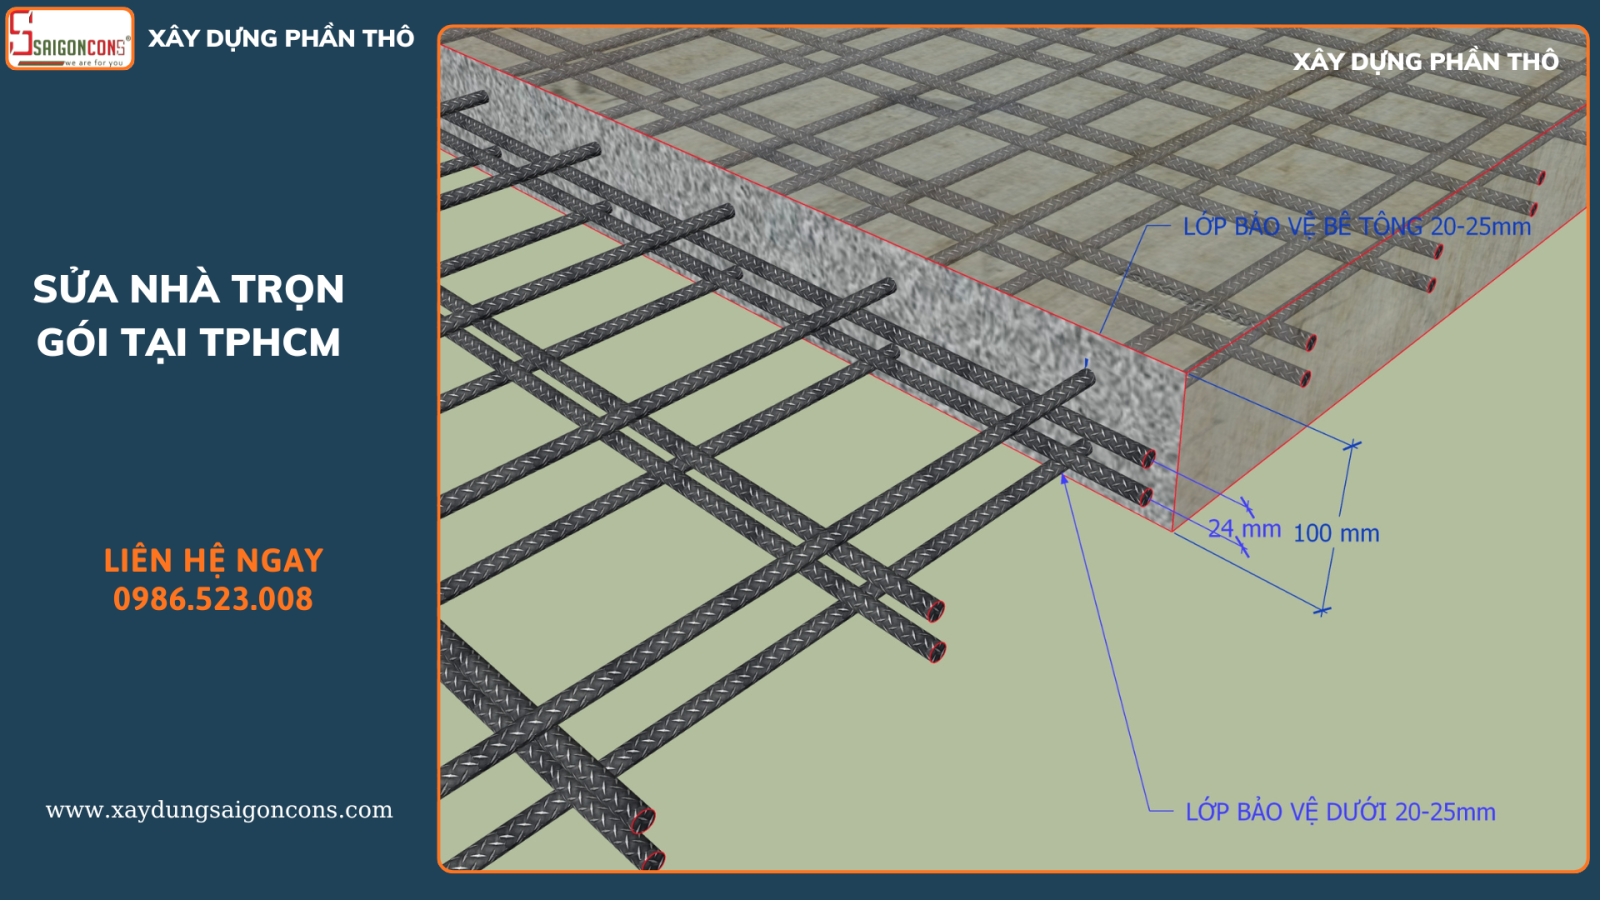Click the label 'LỚP BẢO VỆ BÊ TÔNG 20-25mm'

pyautogui.click(x=1357, y=227)
